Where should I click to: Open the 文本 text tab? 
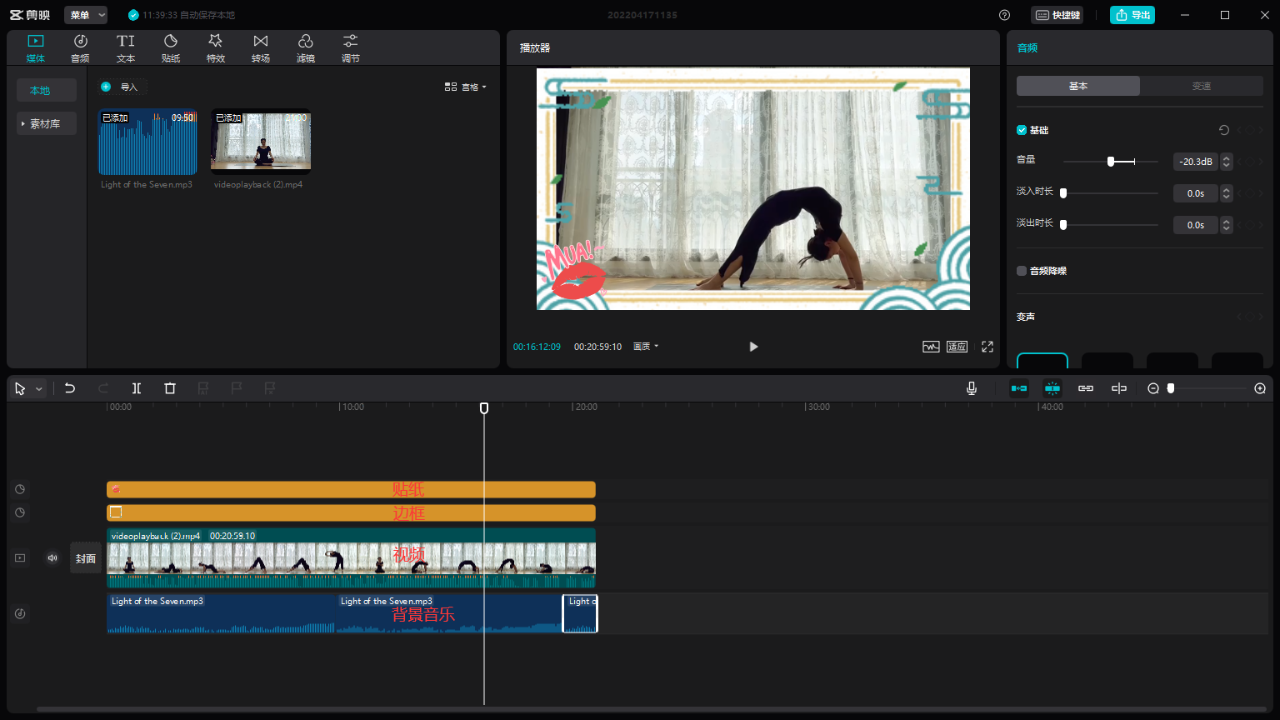125,47
